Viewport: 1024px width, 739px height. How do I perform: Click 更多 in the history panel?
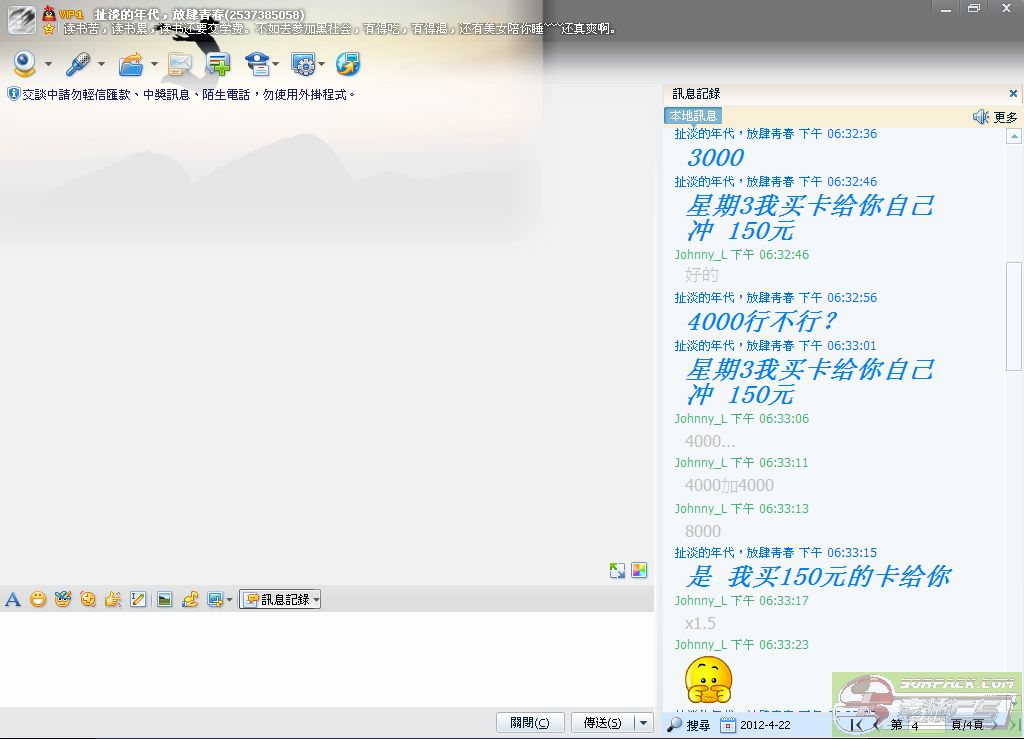(x=1005, y=117)
